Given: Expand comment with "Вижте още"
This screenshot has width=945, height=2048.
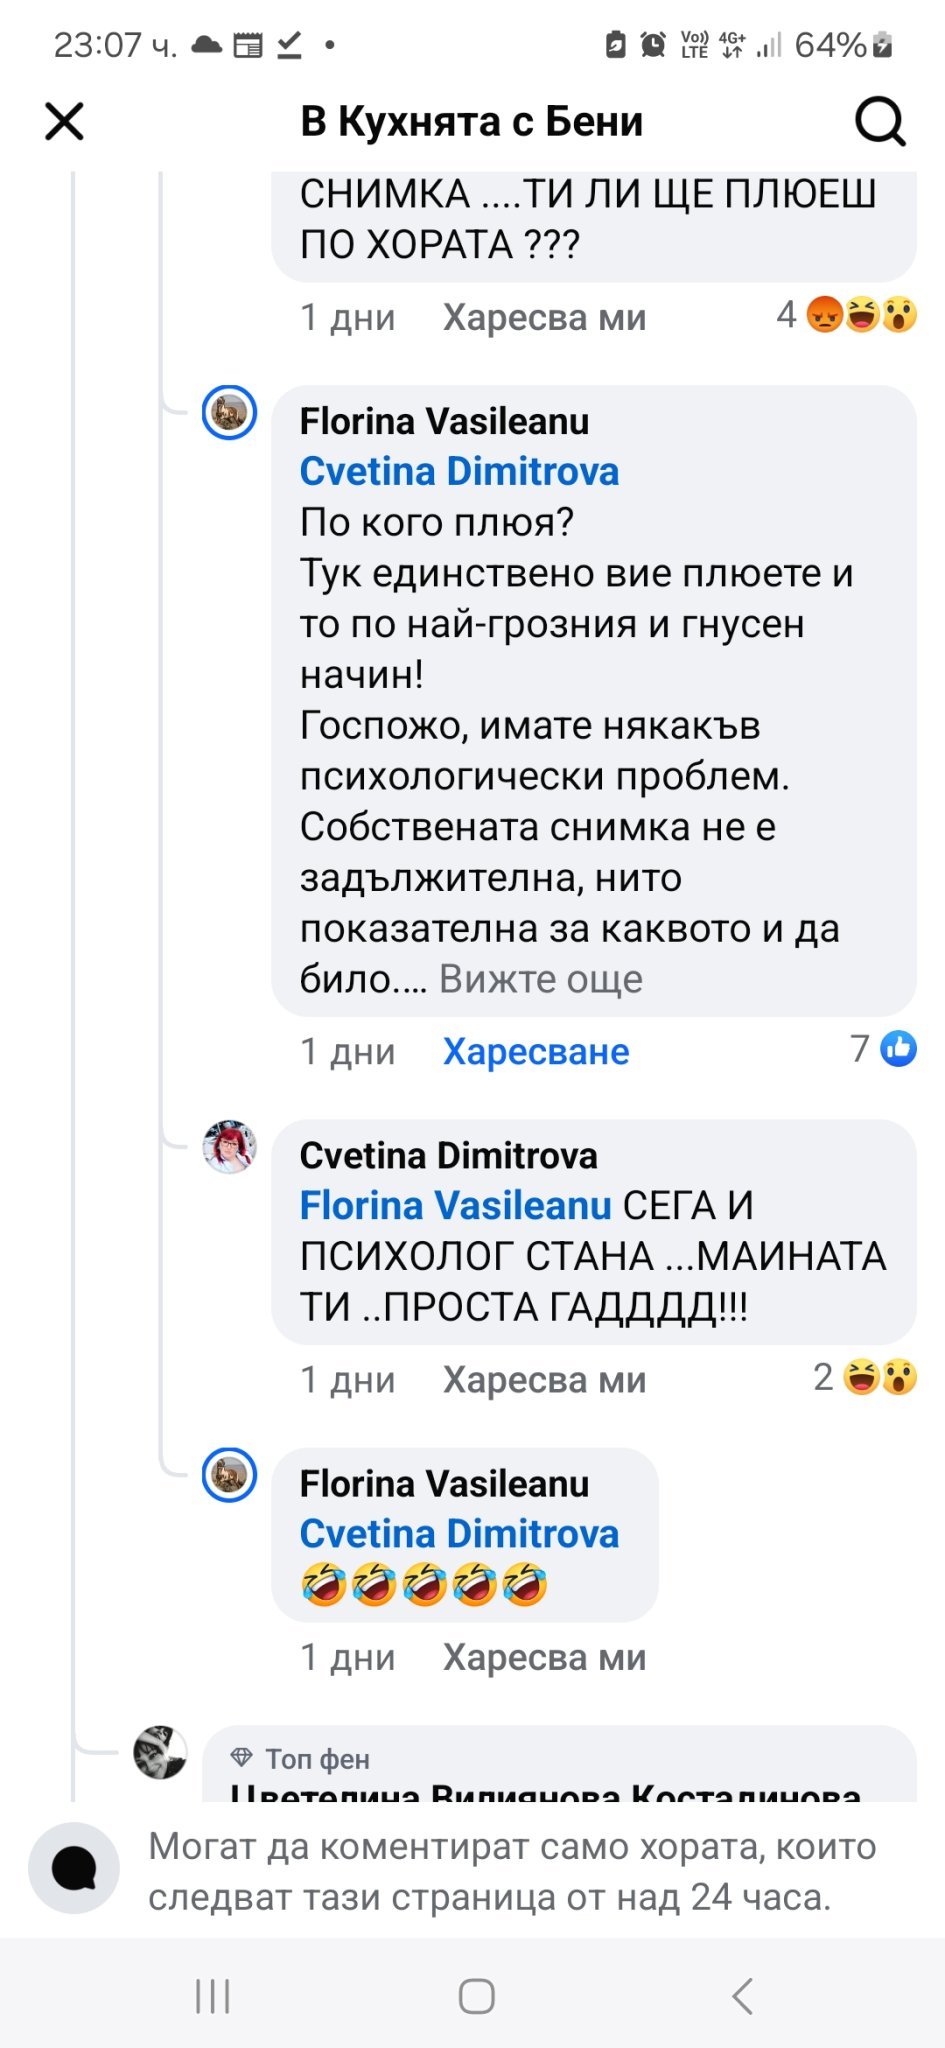Looking at the screenshot, I should coord(541,980).
